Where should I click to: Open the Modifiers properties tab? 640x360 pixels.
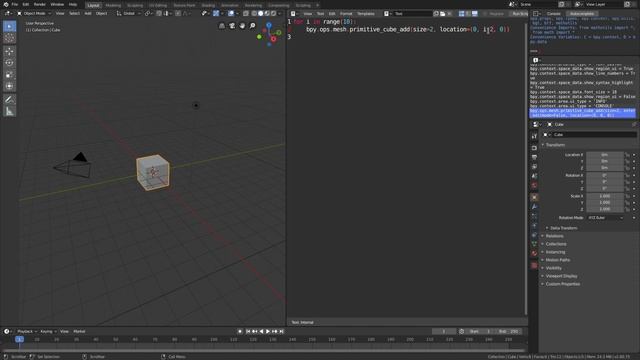534,207
